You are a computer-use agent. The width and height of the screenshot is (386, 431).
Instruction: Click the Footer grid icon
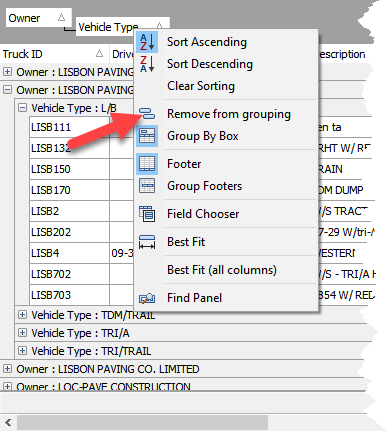(147, 164)
